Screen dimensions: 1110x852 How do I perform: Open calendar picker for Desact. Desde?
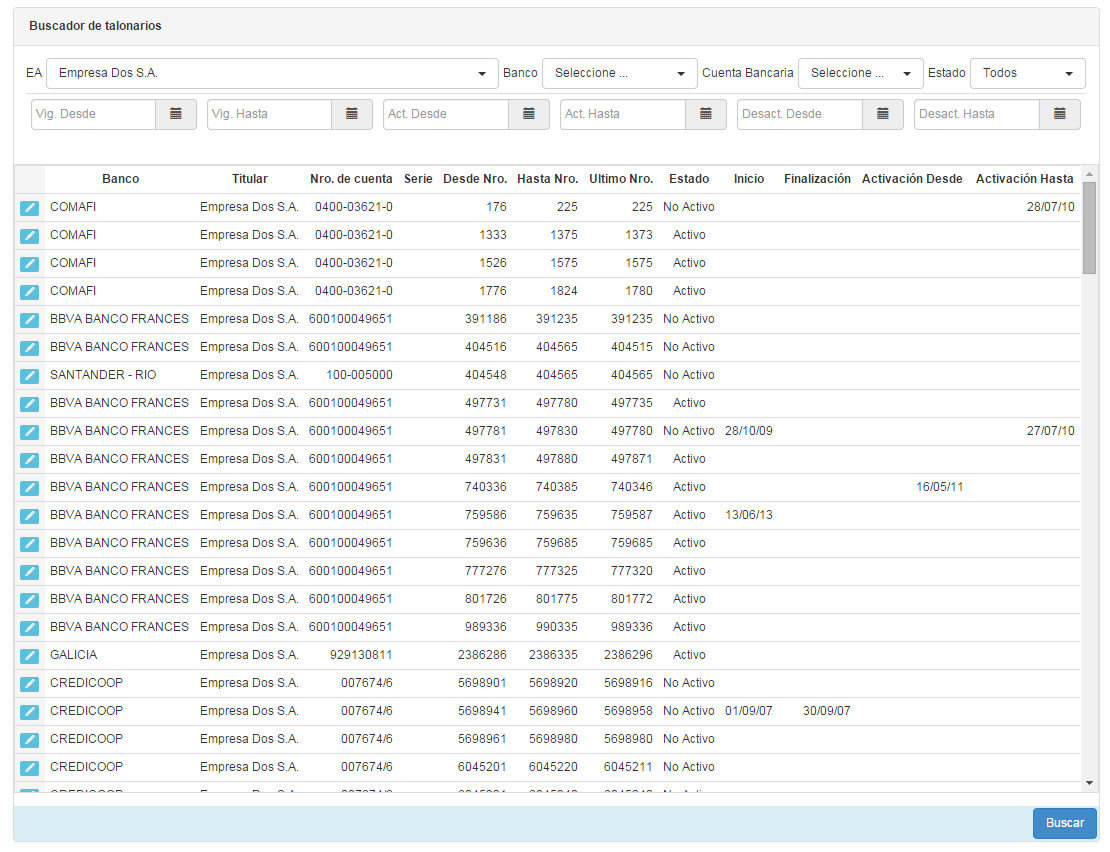pos(883,114)
